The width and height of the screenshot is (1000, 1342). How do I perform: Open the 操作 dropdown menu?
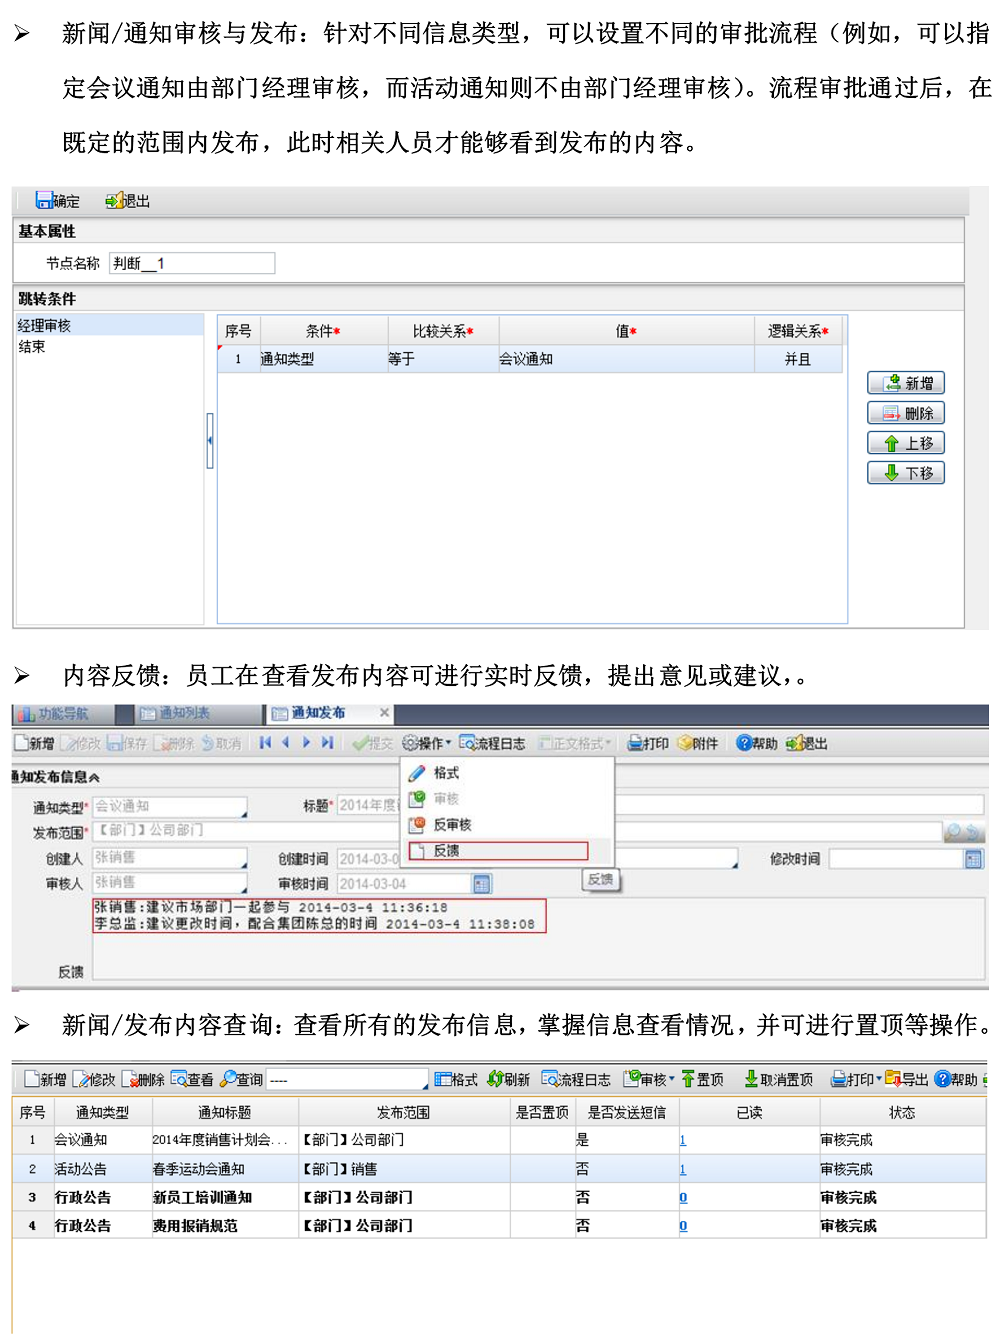point(427,743)
